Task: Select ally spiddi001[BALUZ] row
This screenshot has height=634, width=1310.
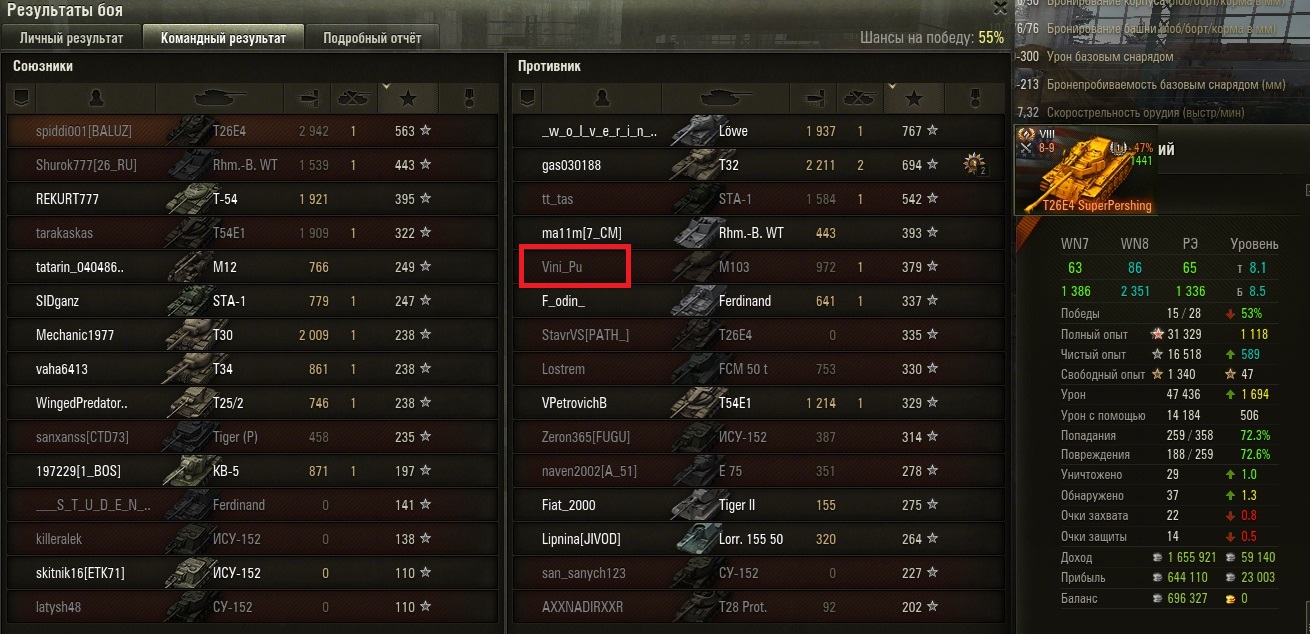Action: pos(252,131)
